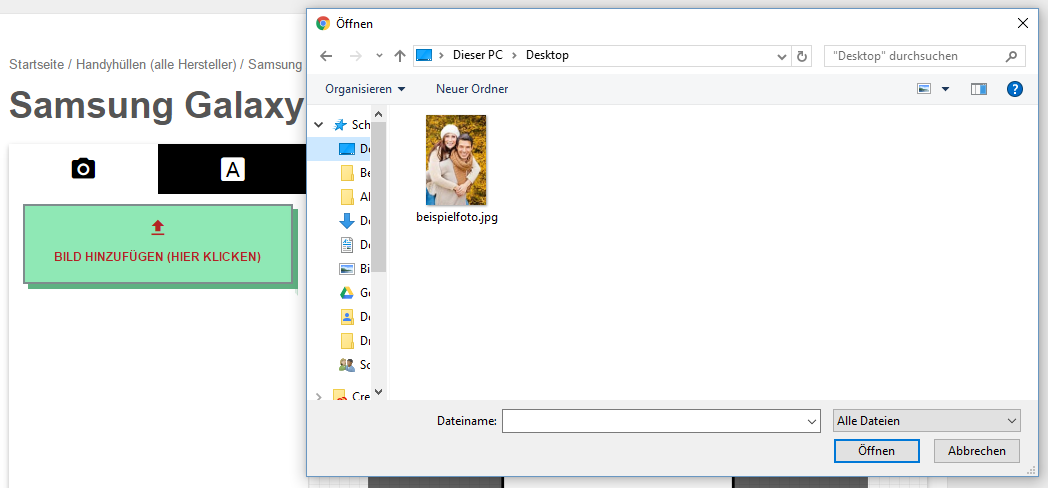Open Handyhüllen (alle Hersteller) breadcrumb link
The width and height of the screenshot is (1048, 488).
(x=156, y=65)
